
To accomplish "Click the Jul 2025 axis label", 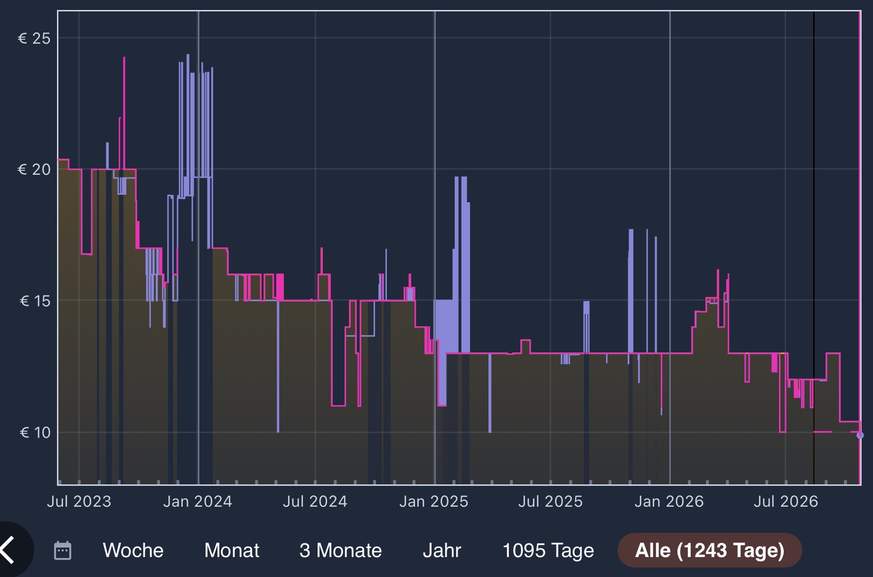I will click(551, 502).
